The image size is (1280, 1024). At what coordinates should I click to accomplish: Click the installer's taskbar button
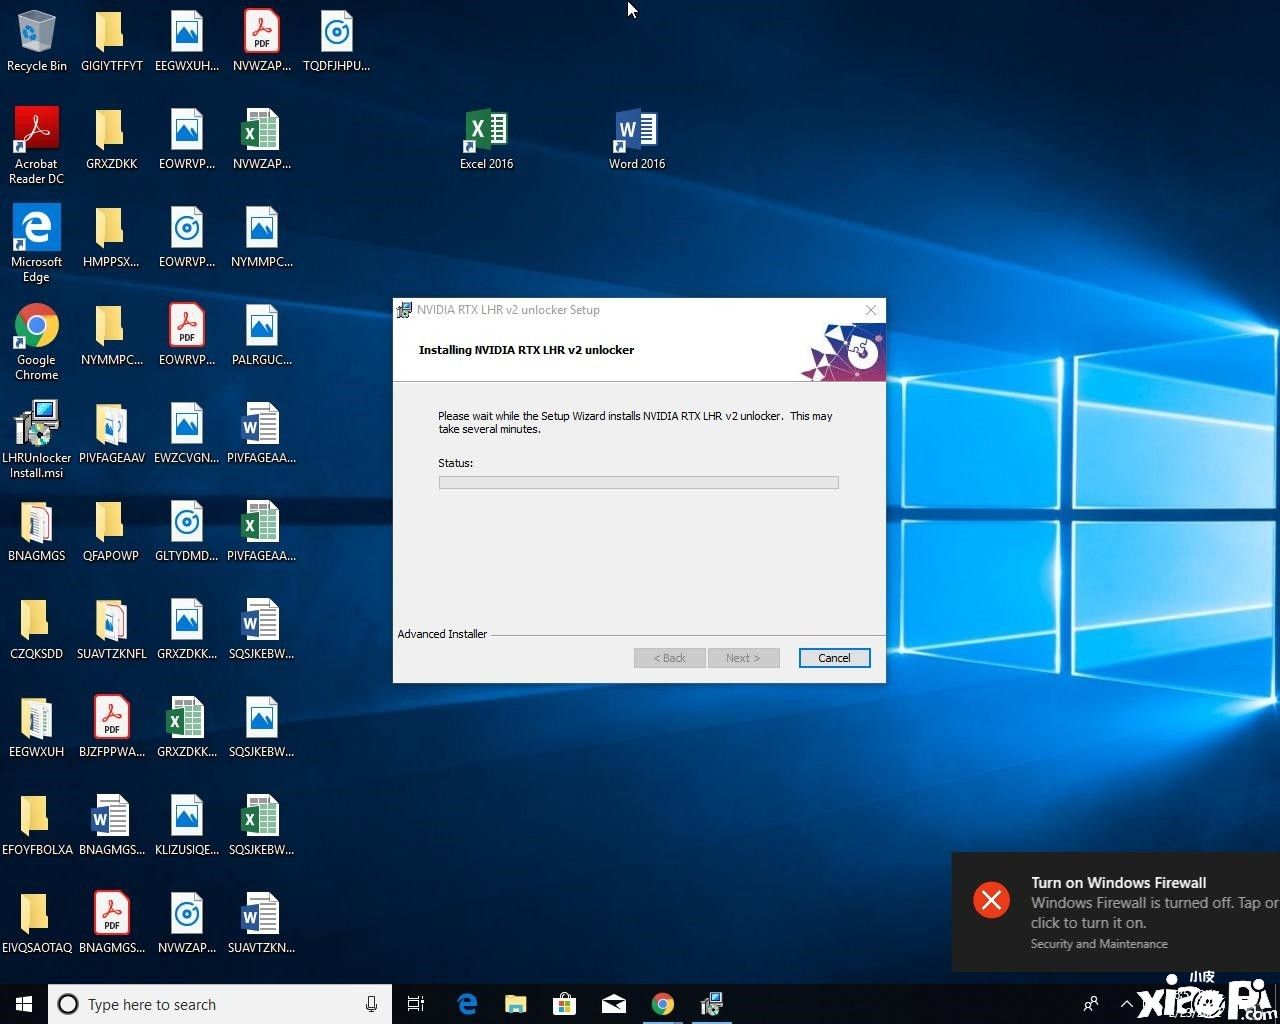point(712,1004)
